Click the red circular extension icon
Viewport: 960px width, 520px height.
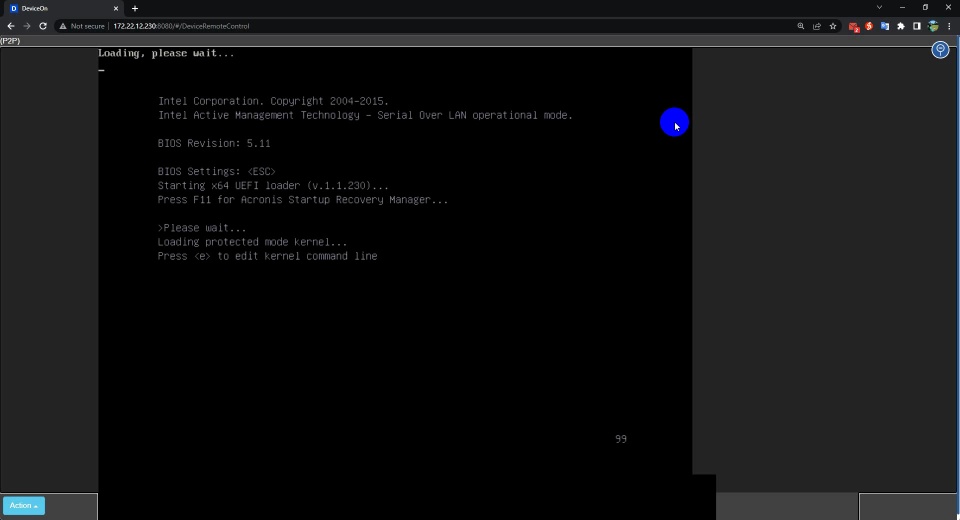(869, 26)
